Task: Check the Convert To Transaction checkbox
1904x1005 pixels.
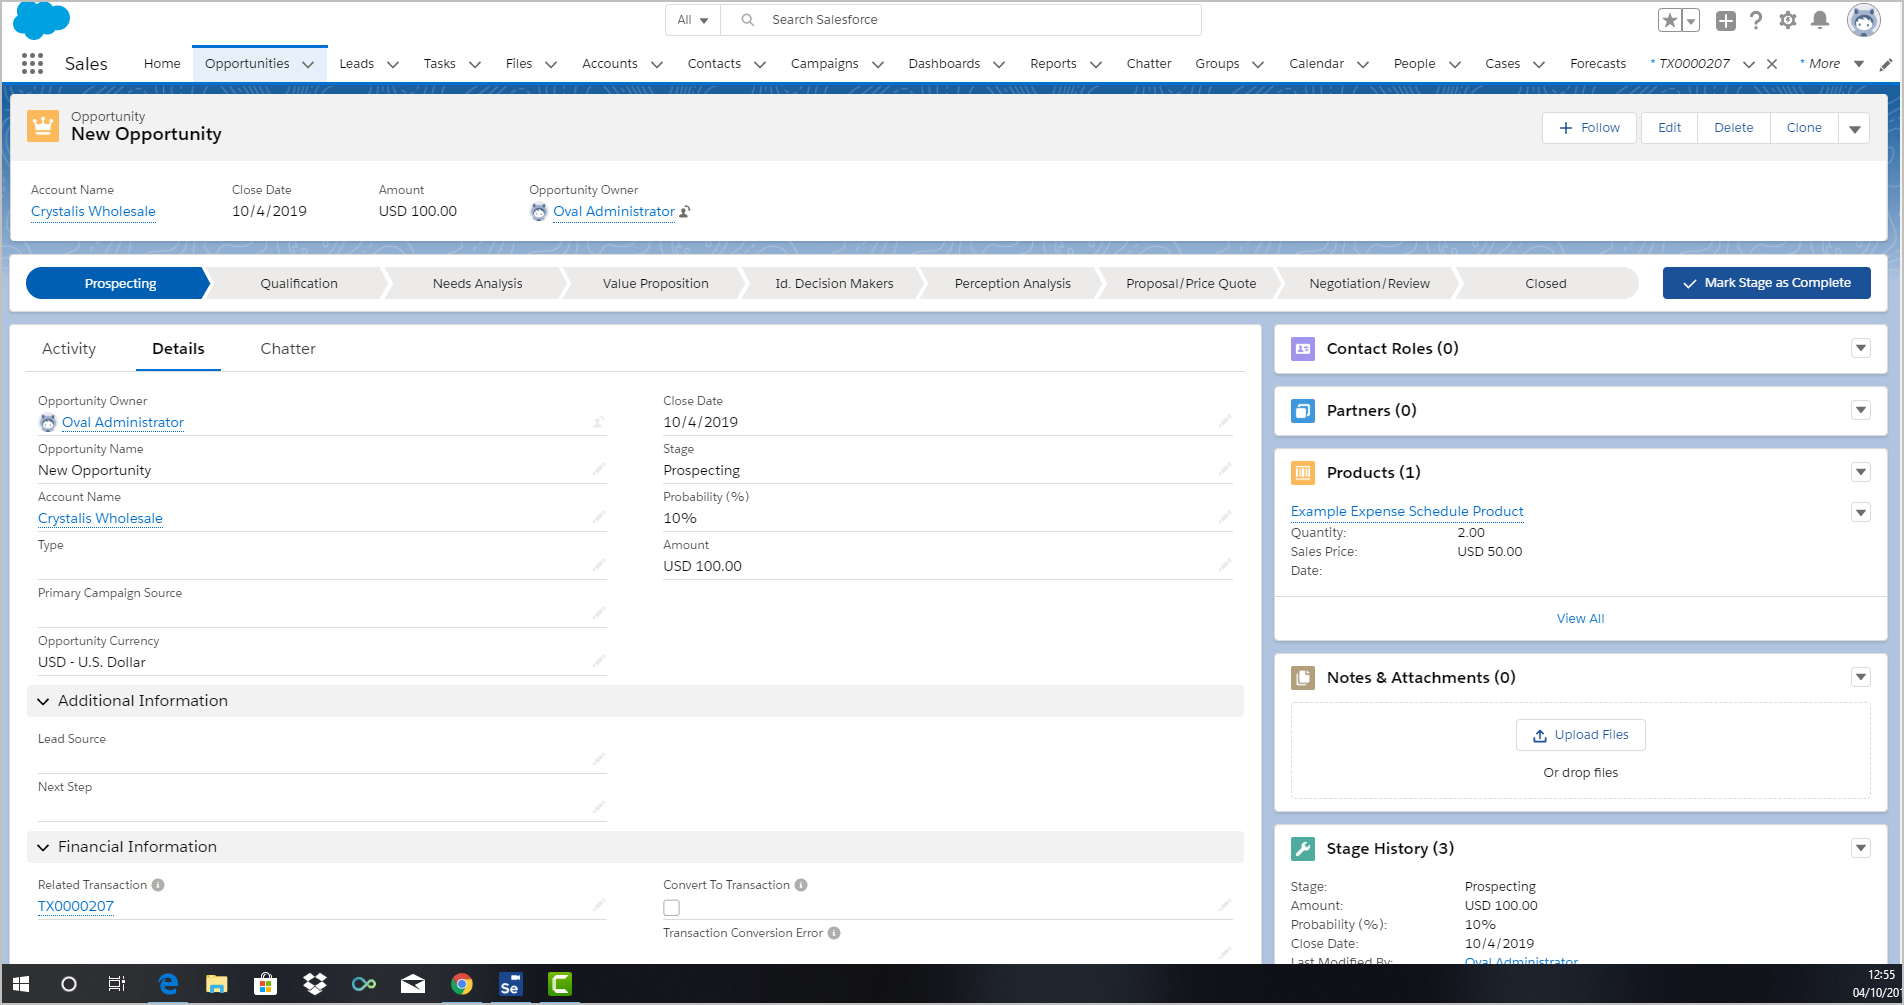Action: pos(672,908)
